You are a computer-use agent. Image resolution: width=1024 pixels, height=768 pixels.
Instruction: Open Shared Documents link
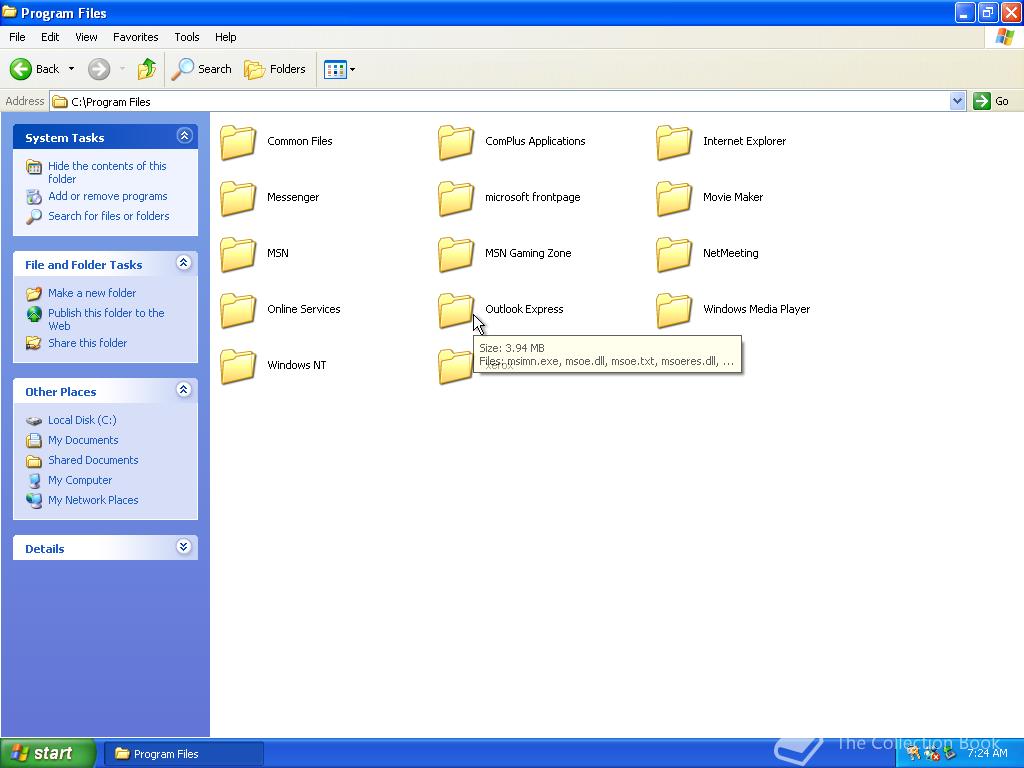[x=93, y=460]
